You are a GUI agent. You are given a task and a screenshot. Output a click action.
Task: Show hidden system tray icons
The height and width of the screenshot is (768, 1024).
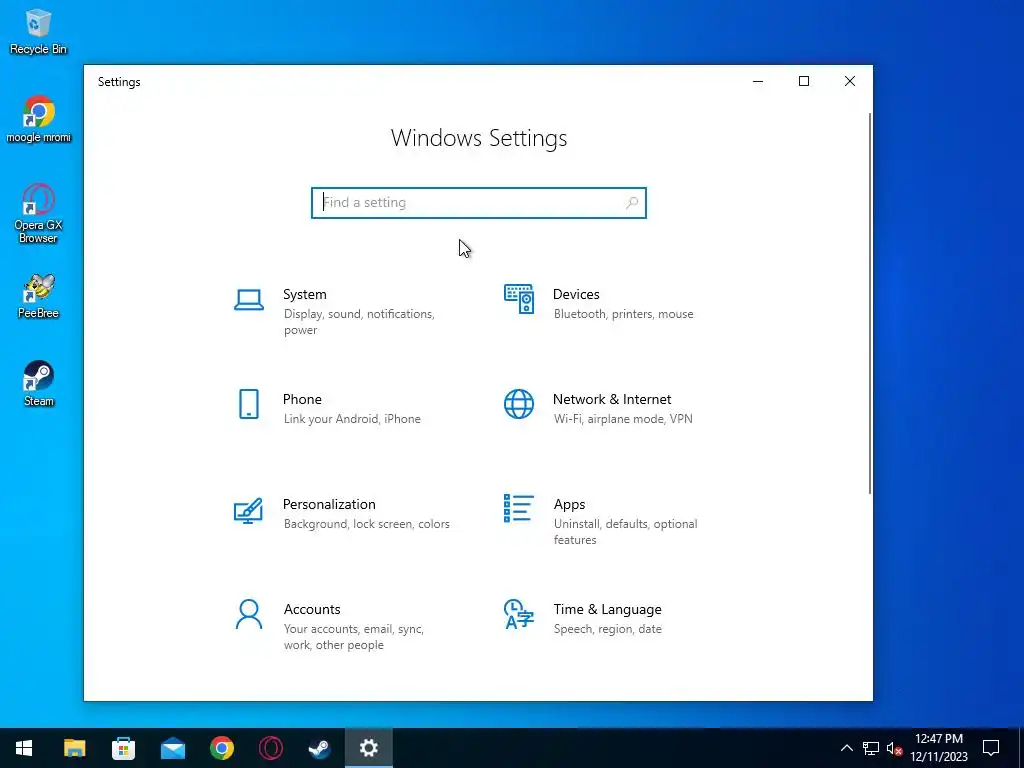[846, 748]
